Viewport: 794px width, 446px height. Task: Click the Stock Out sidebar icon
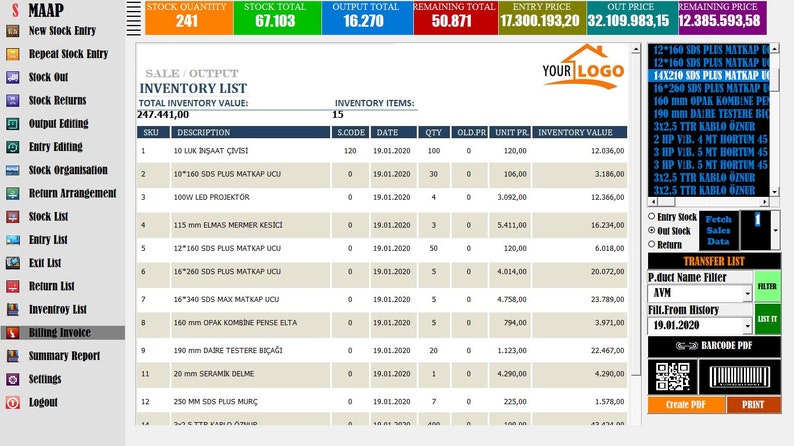[13, 77]
